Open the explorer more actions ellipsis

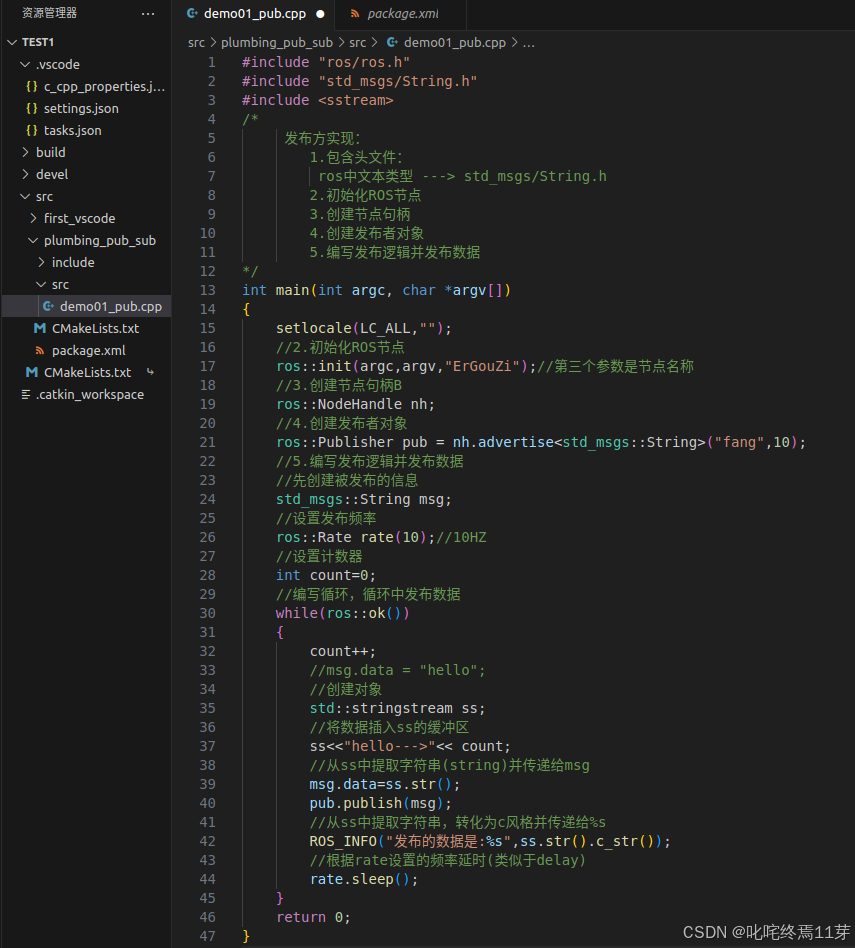[x=148, y=13]
